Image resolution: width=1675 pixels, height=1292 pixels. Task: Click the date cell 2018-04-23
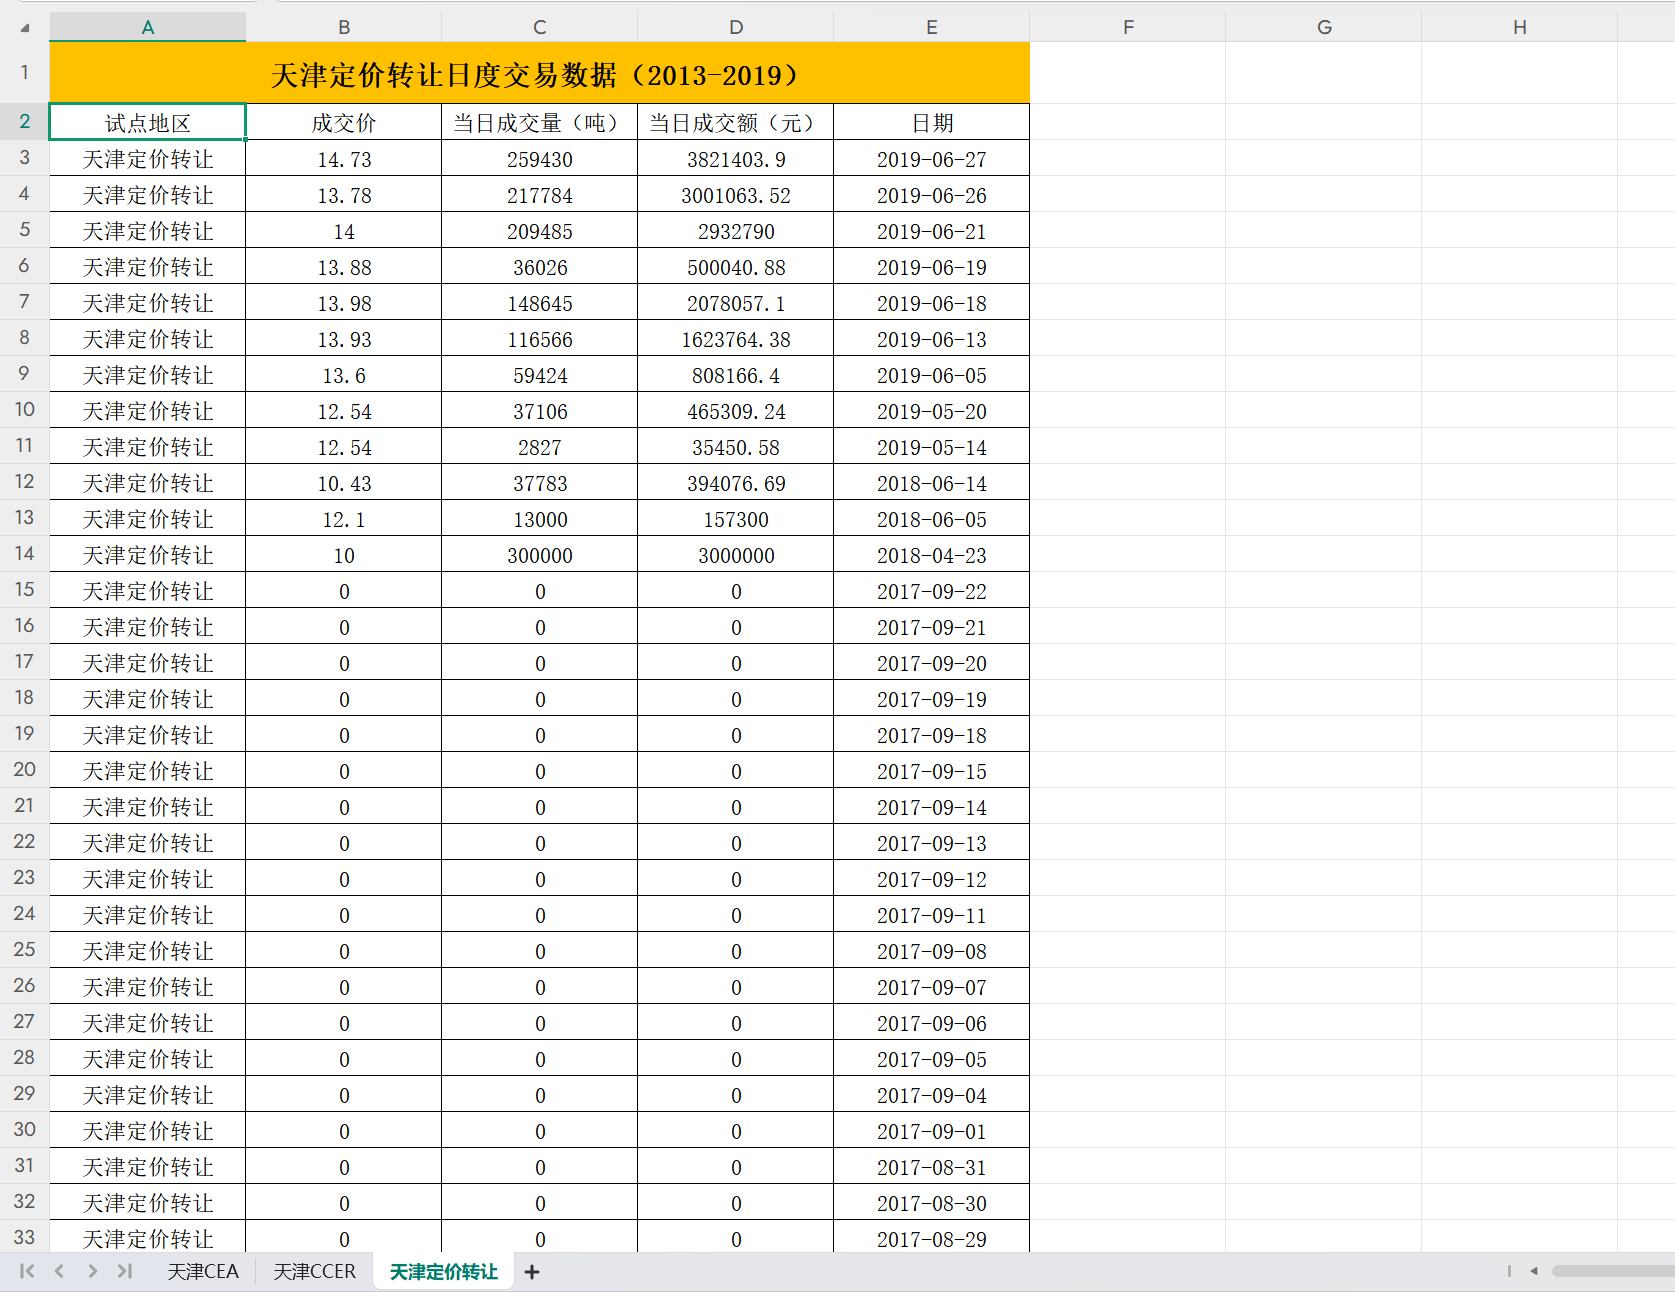pos(932,554)
